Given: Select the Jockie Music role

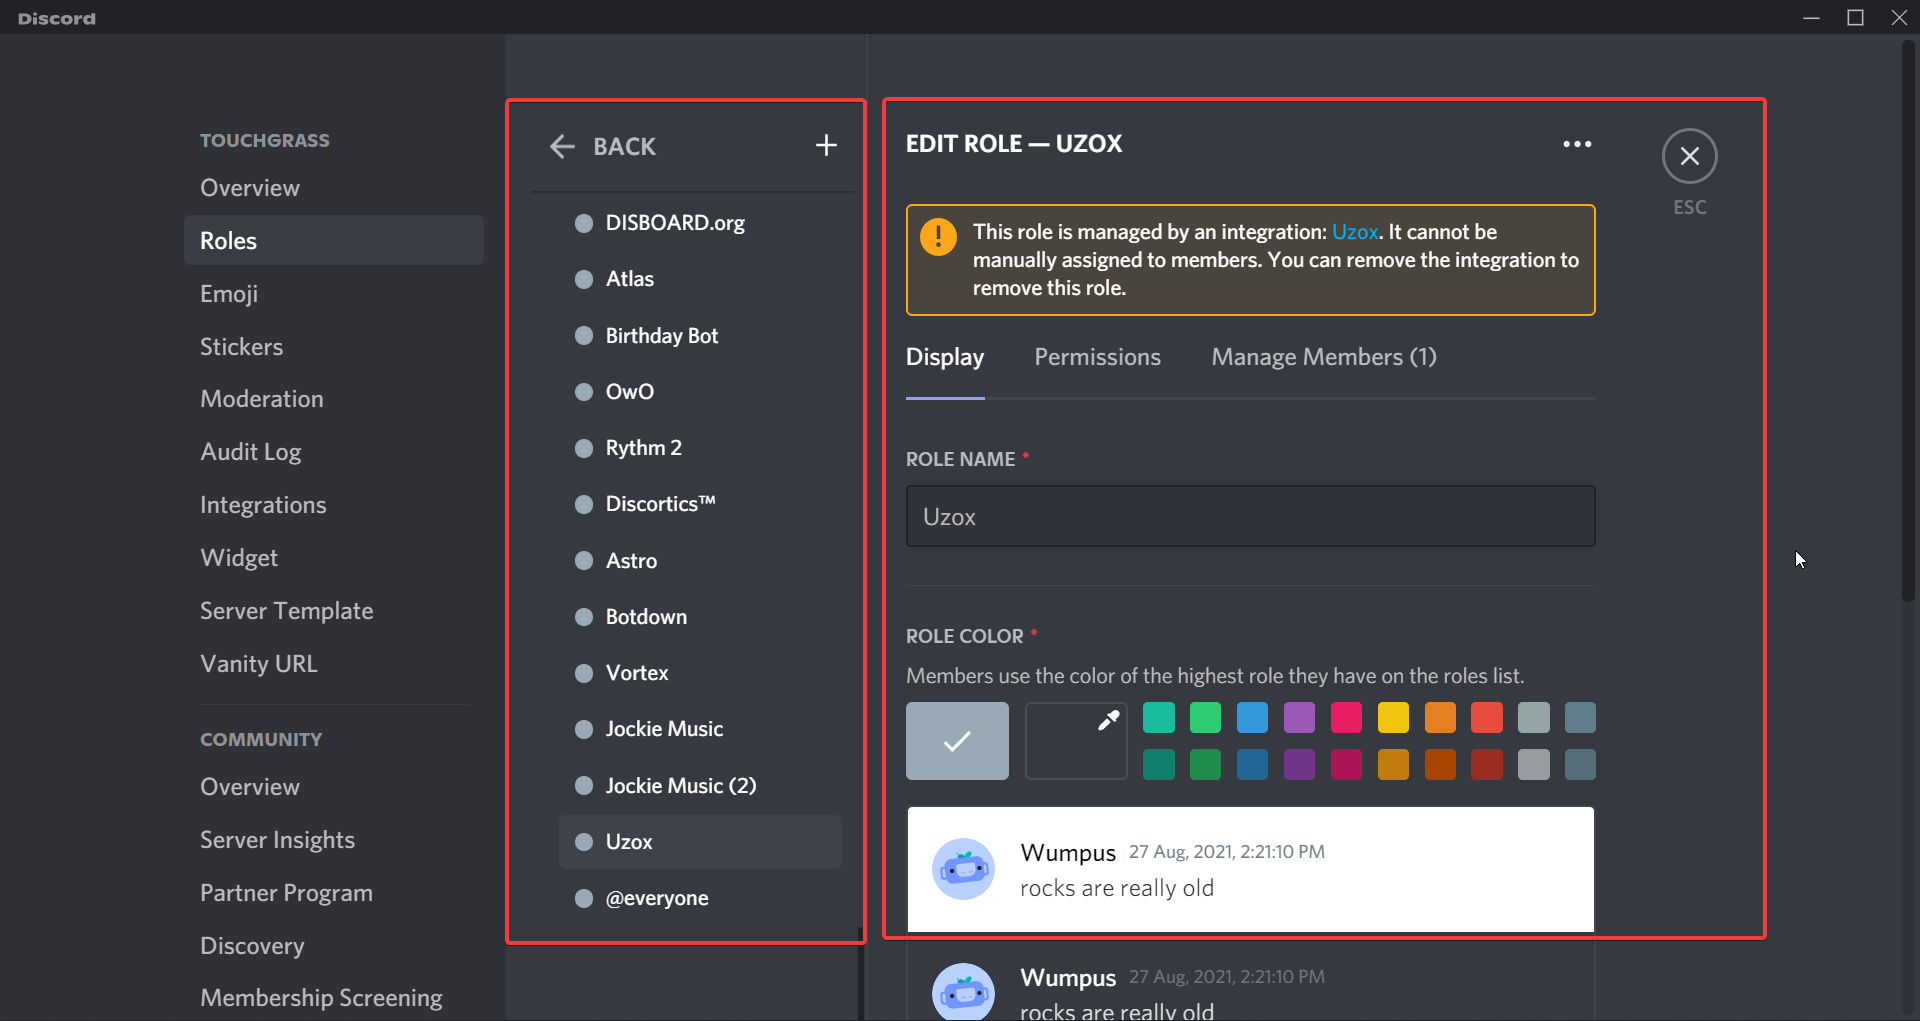Looking at the screenshot, I should pyautogui.click(x=700, y=729).
